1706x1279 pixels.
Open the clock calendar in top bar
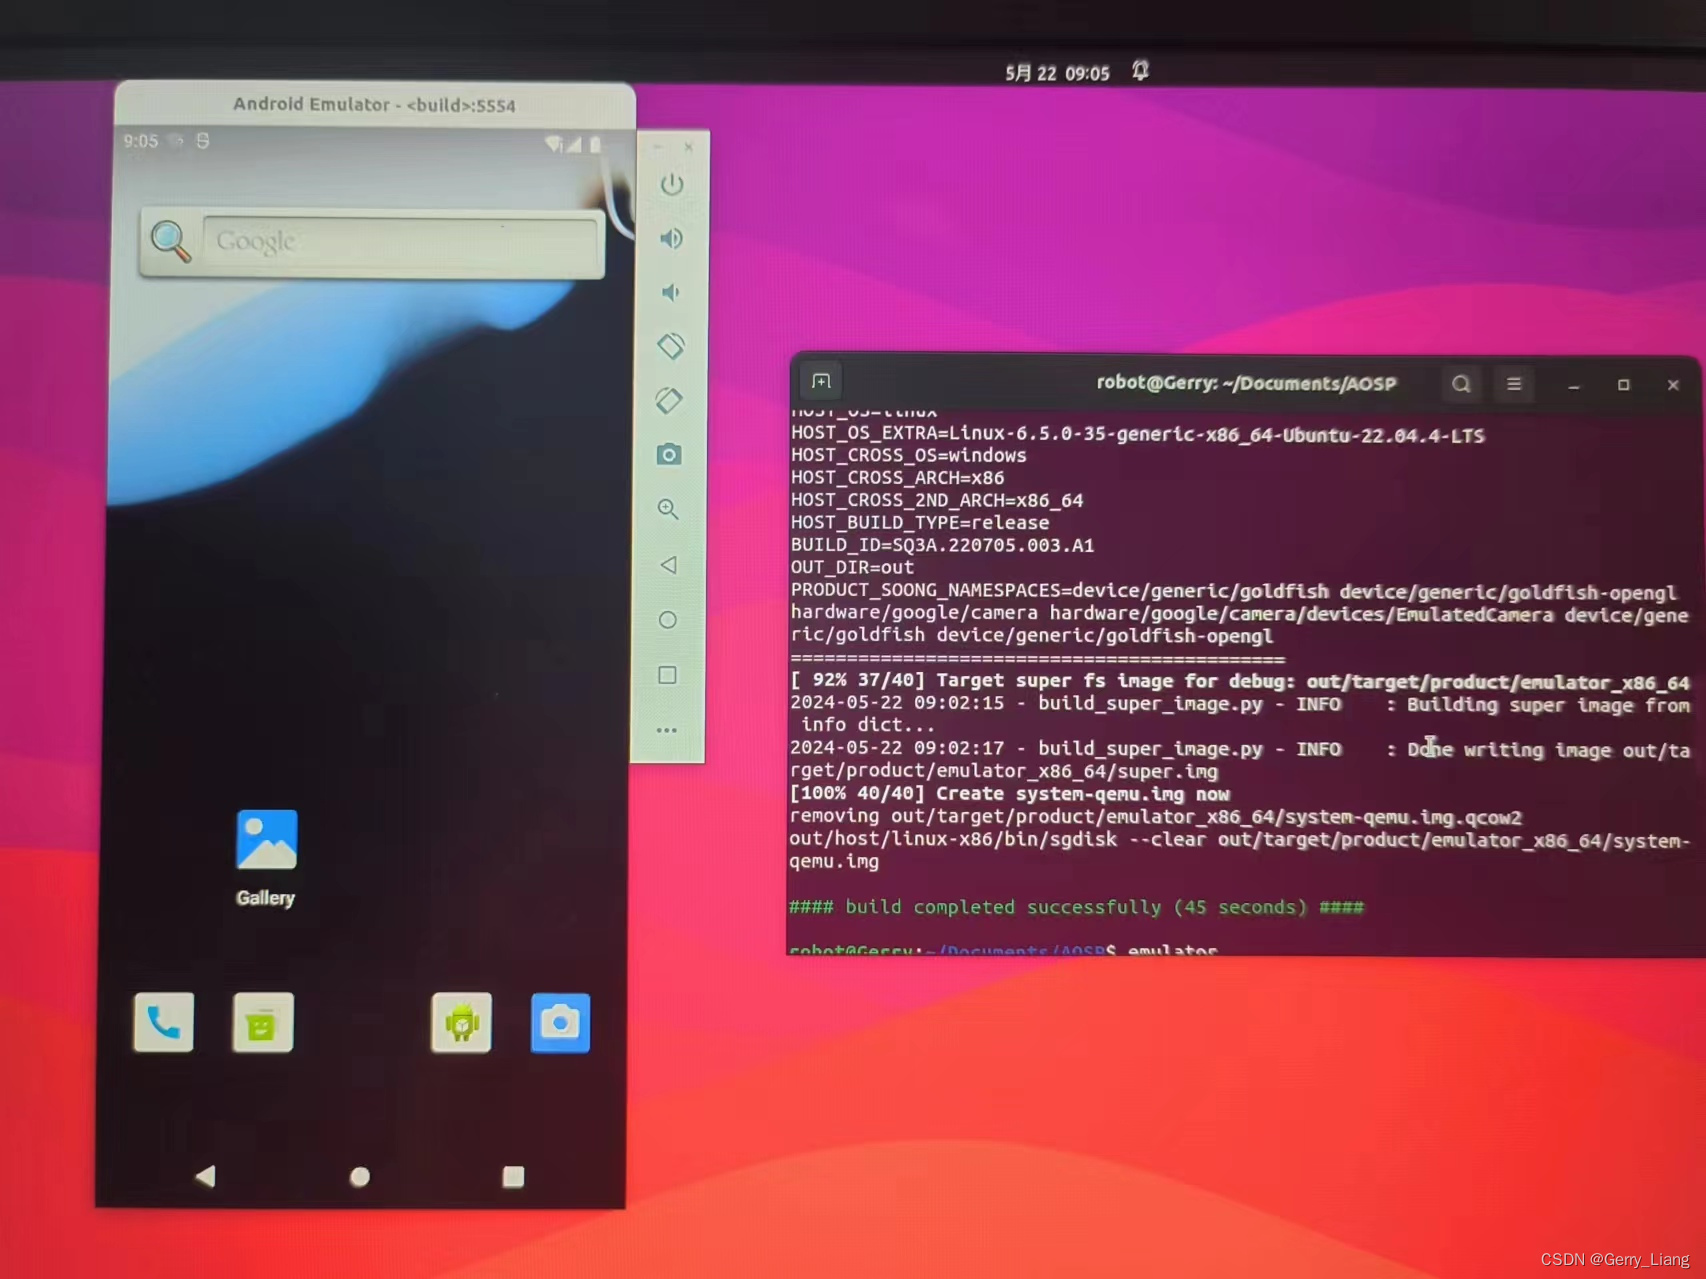[x=1057, y=73]
